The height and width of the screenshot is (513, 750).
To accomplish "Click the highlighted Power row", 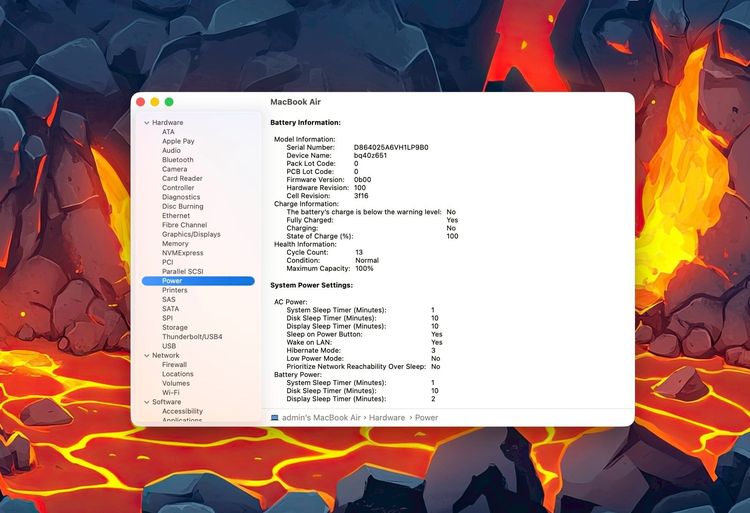I will coord(198,281).
